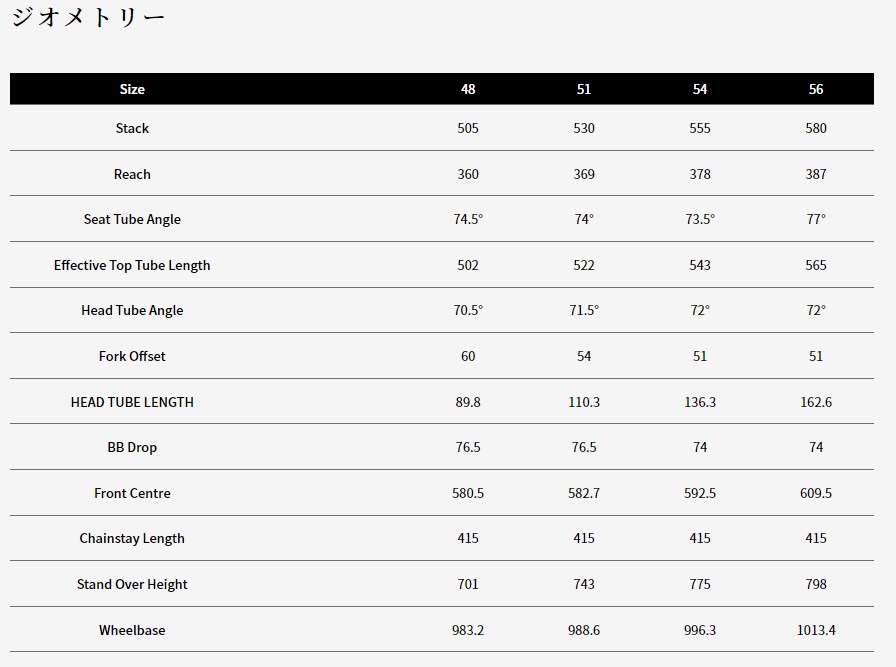Click the 74.5° seat tube angle value

click(x=468, y=219)
